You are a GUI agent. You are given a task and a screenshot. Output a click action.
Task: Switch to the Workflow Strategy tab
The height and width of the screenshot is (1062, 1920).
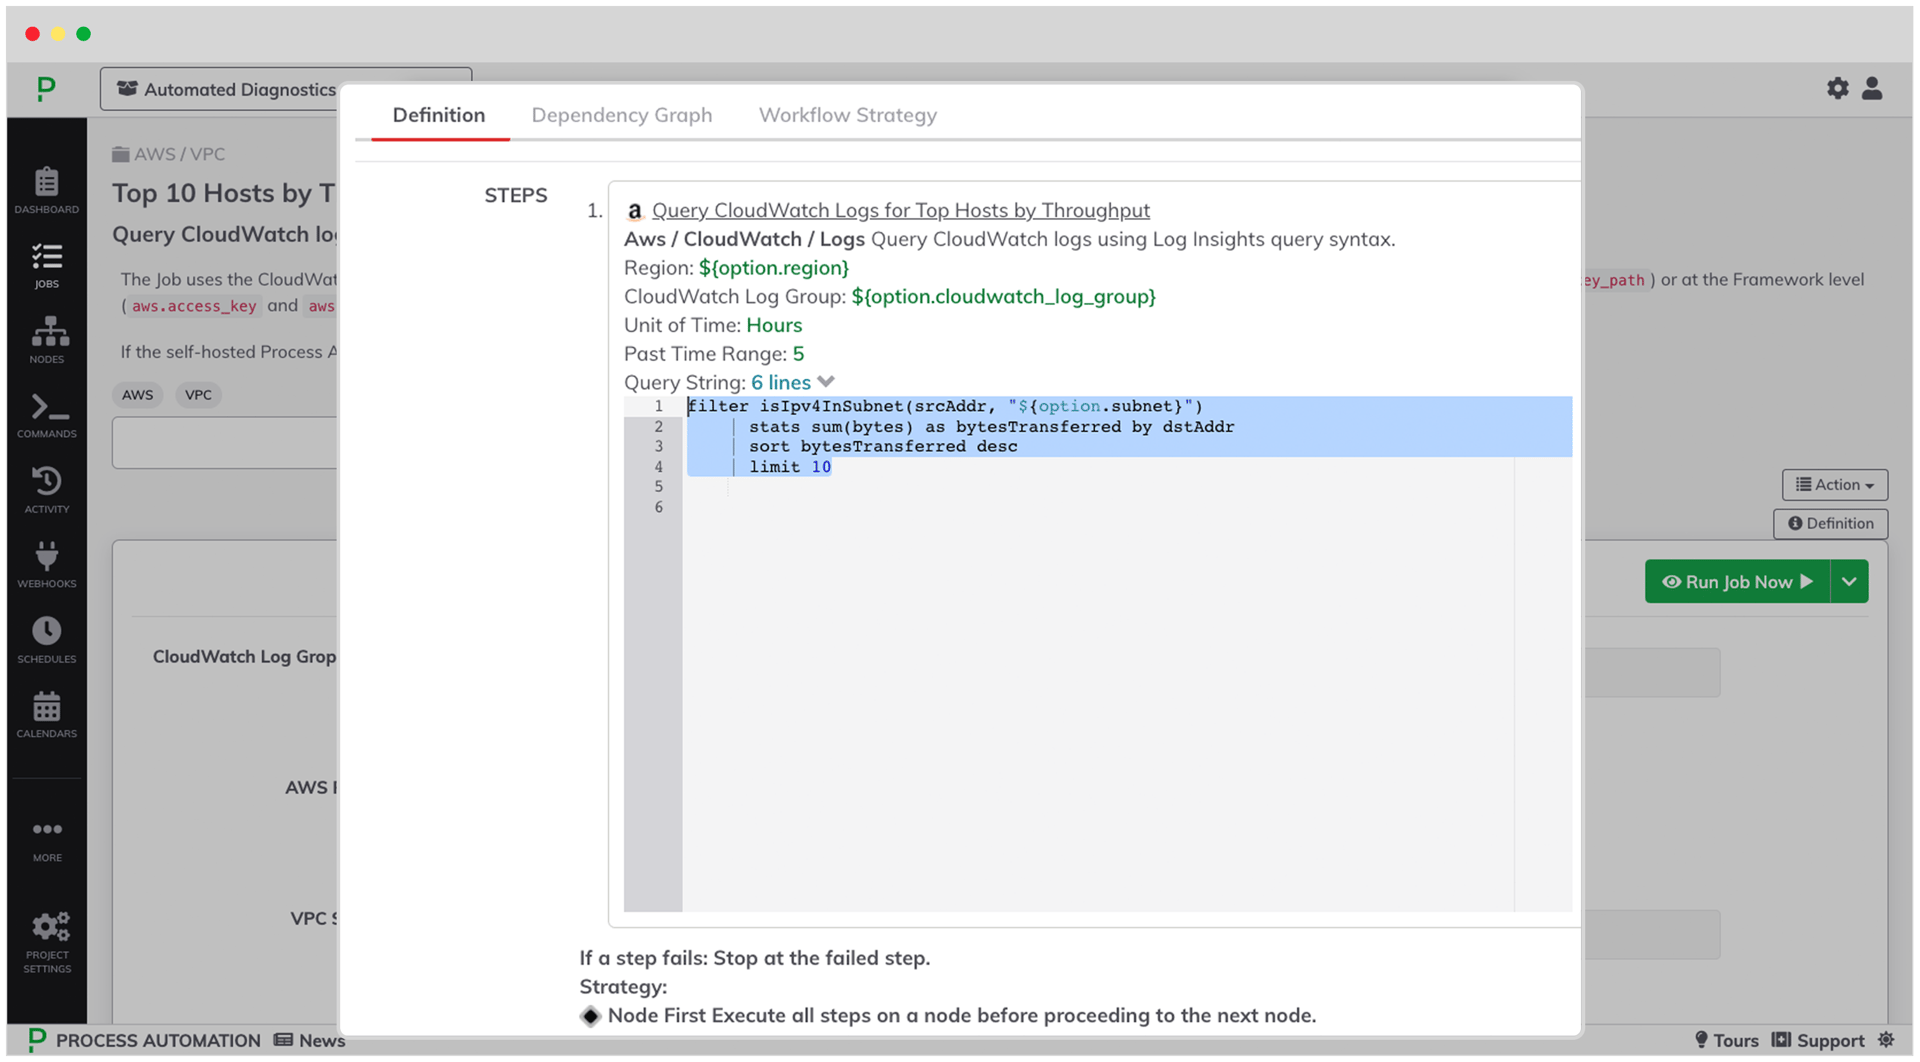847,115
